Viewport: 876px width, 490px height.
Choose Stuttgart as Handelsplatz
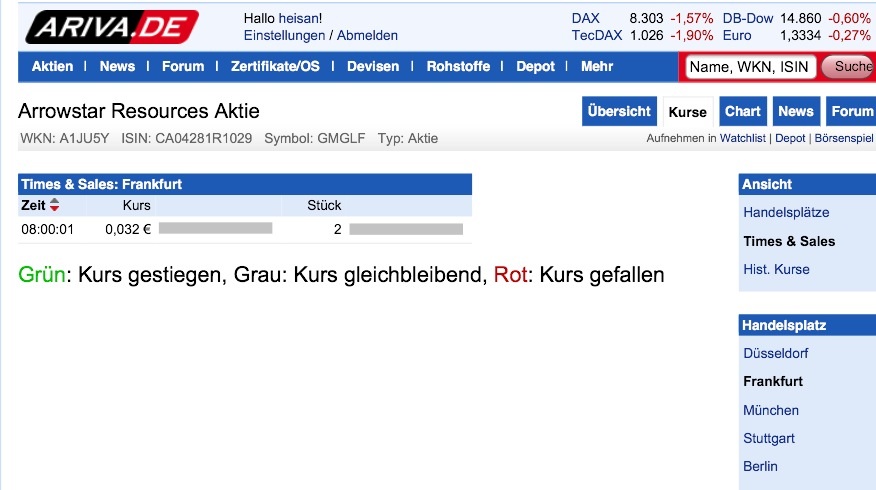(x=768, y=438)
